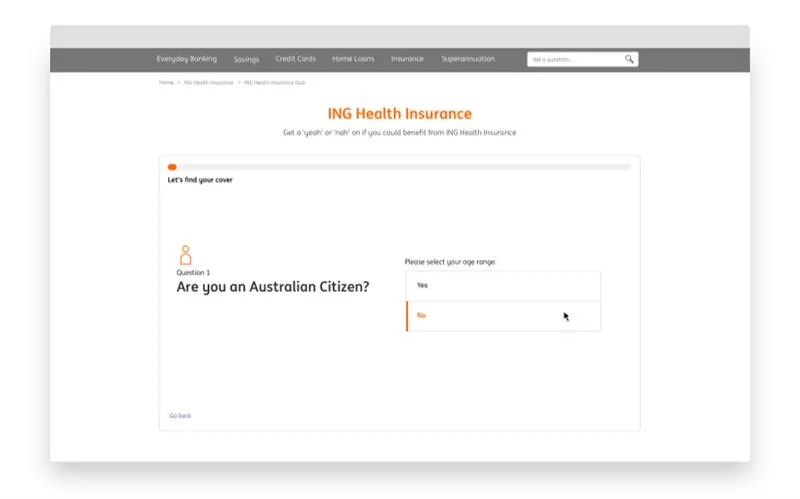The width and height of the screenshot is (800, 499).
Task: Click the ING Health Insurance page heading
Action: click(x=399, y=114)
